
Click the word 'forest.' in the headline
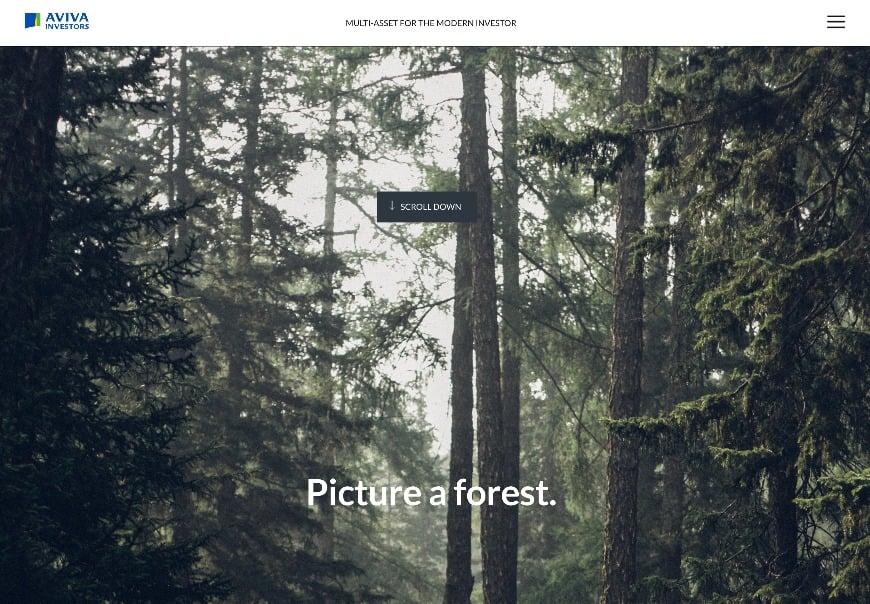point(505,492)
